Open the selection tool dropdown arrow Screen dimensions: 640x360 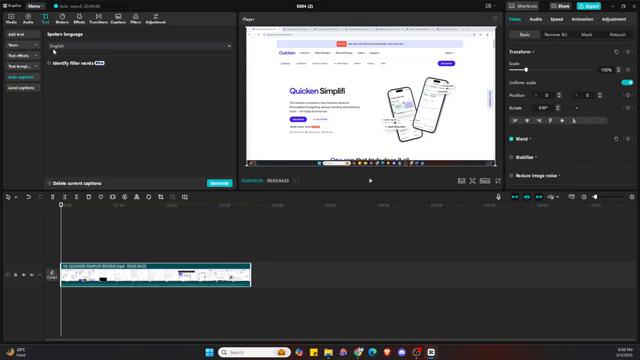[16, 197]
